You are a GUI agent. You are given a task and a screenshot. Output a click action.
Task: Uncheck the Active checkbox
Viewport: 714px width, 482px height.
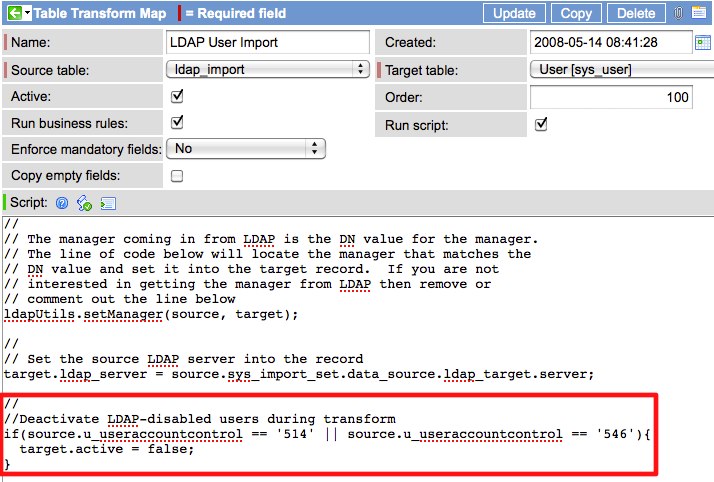point(177,97)
